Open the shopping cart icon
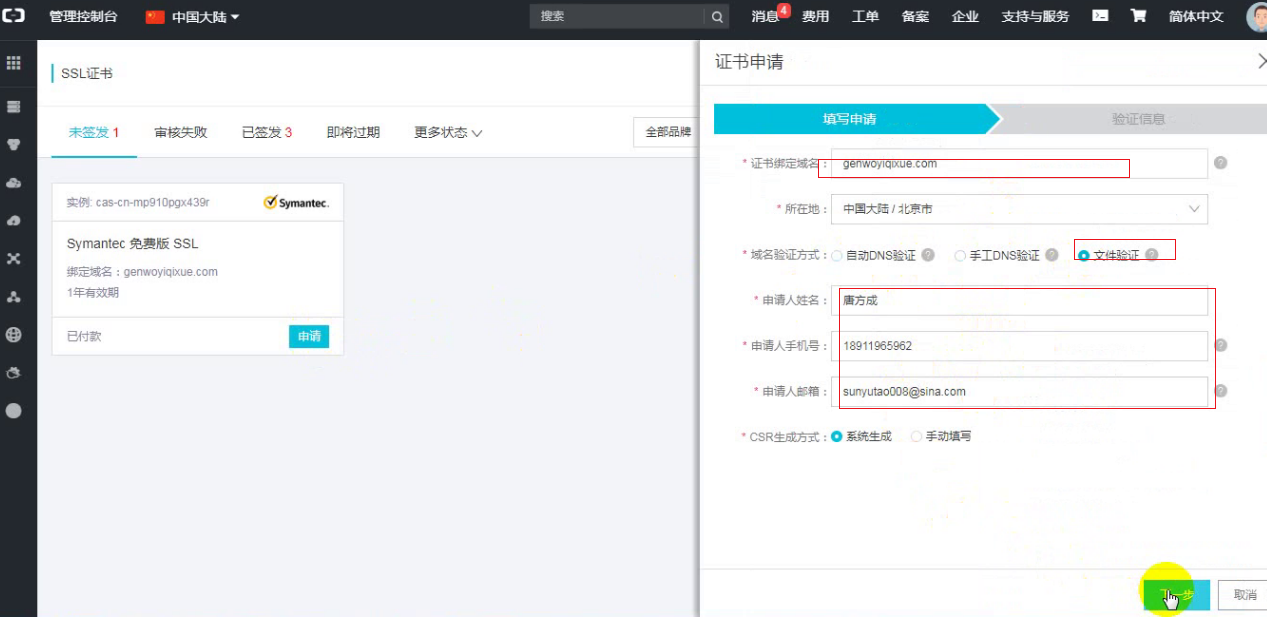The height and width of the screenshot is (617, 1267). [1138, 16]
